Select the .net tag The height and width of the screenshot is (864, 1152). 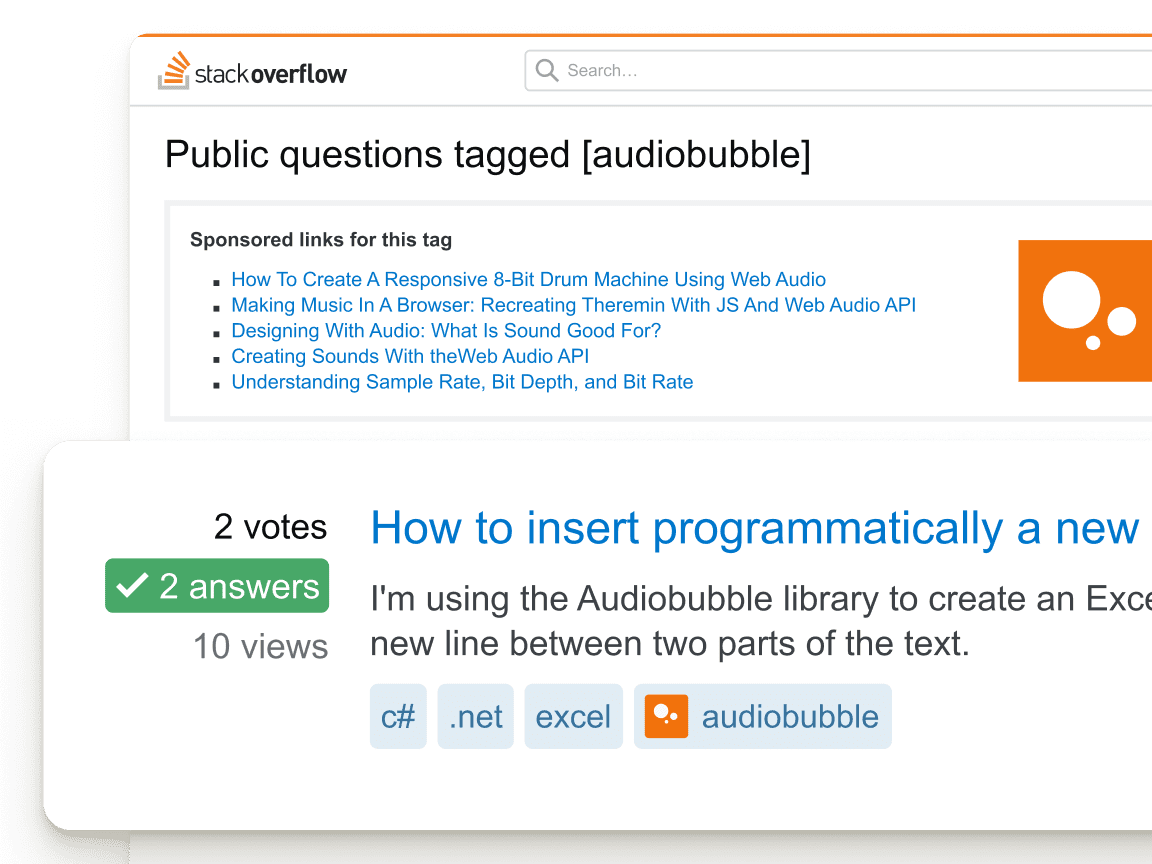(475, 716)
